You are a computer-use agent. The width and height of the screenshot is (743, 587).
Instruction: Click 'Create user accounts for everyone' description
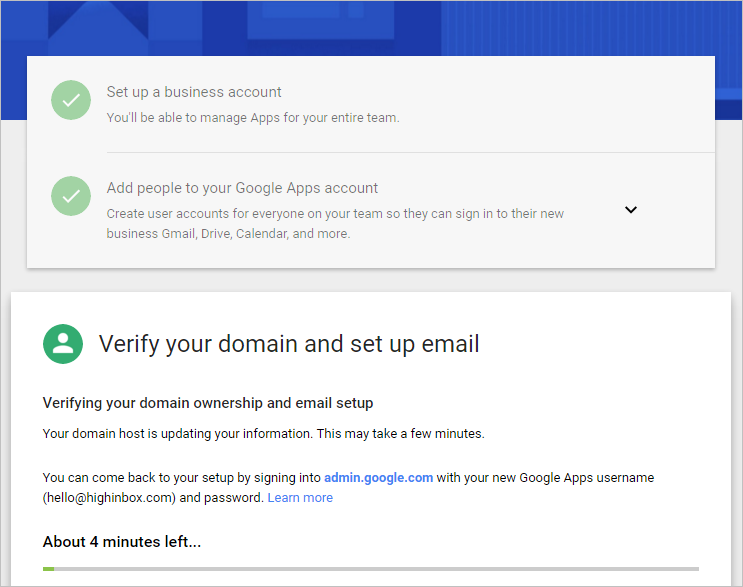tap(335, 224)
